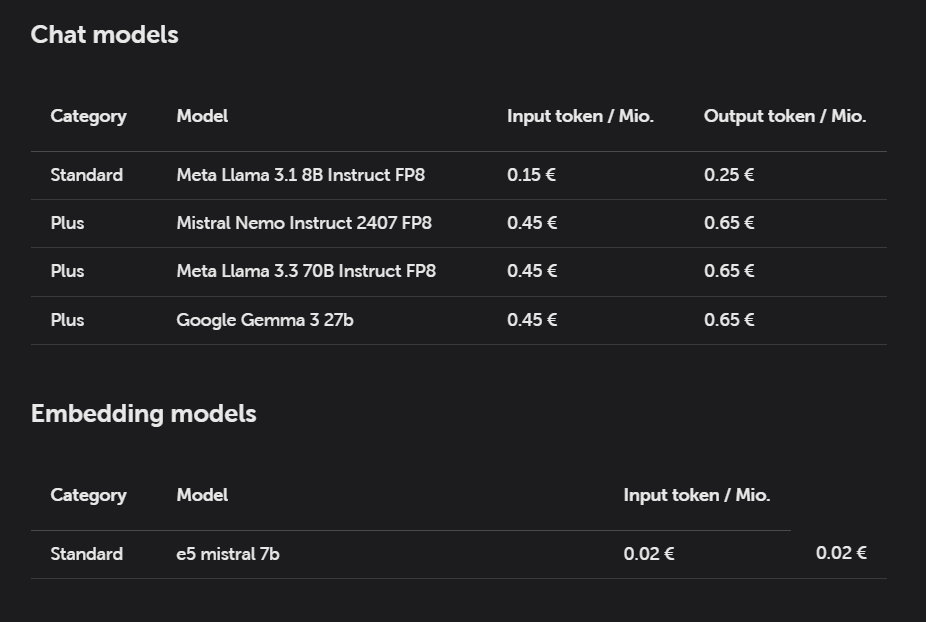This screenshot has height=622, width=926.
Task: Click the Output token / Mio. header
Action: click(x=785, y=116)
